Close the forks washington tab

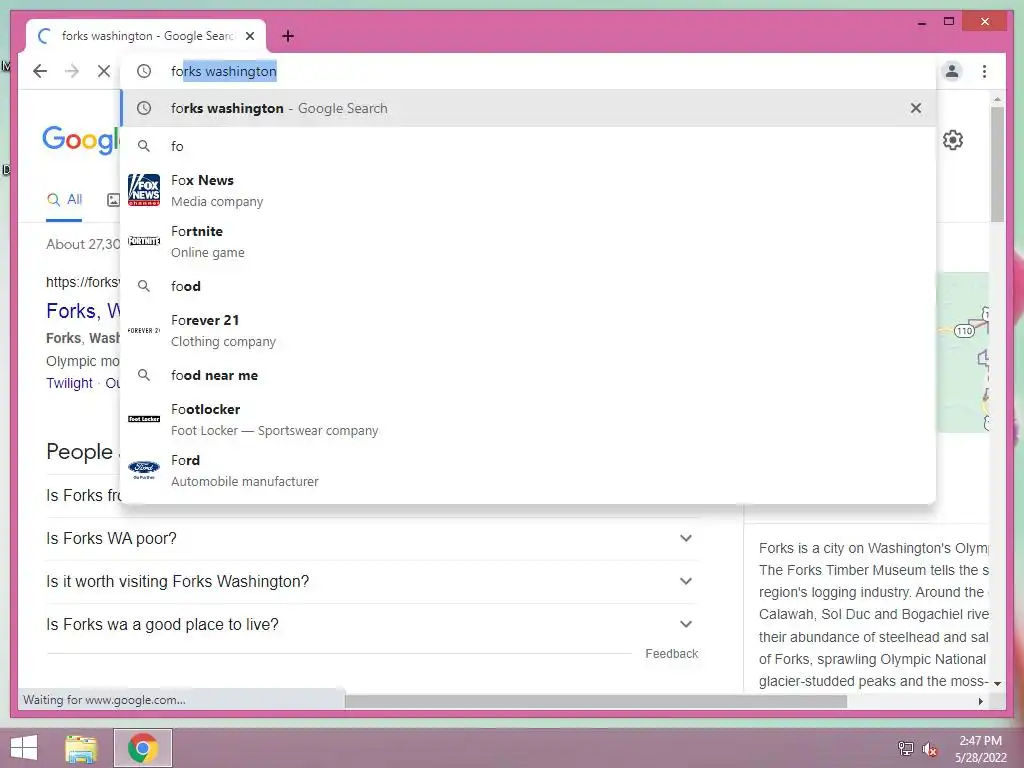250,36
